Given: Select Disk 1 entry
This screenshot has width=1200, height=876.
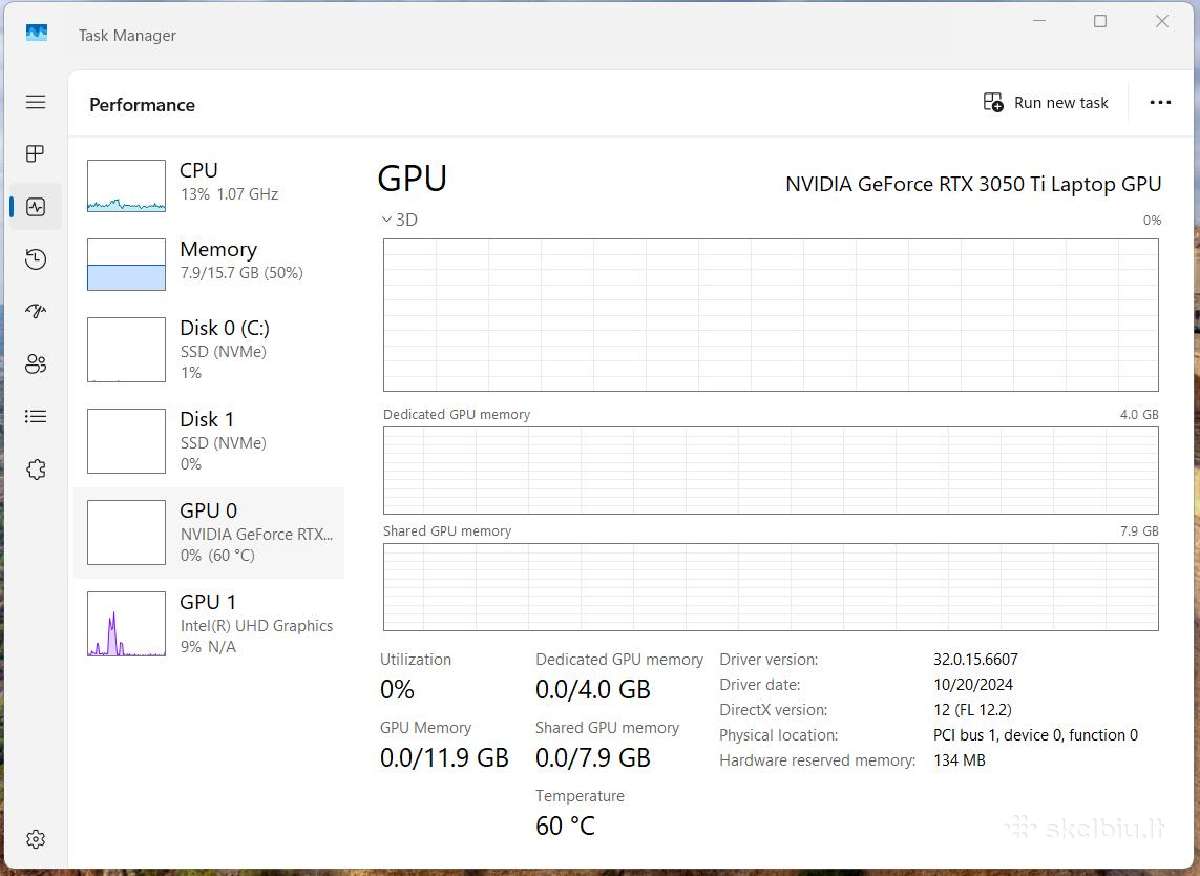Looking at the screenshot, I should pyautogui.click(x=208, y=441).
